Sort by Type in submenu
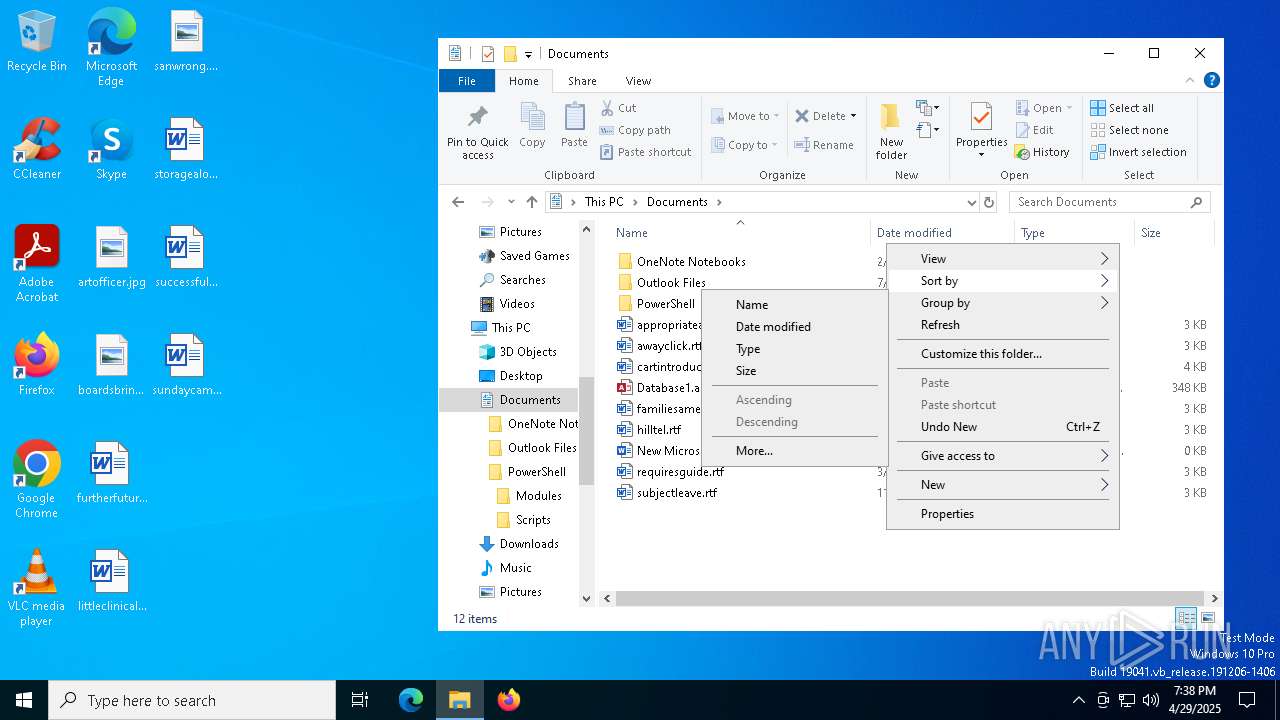1280x720 pixels. tap(795, 349)
